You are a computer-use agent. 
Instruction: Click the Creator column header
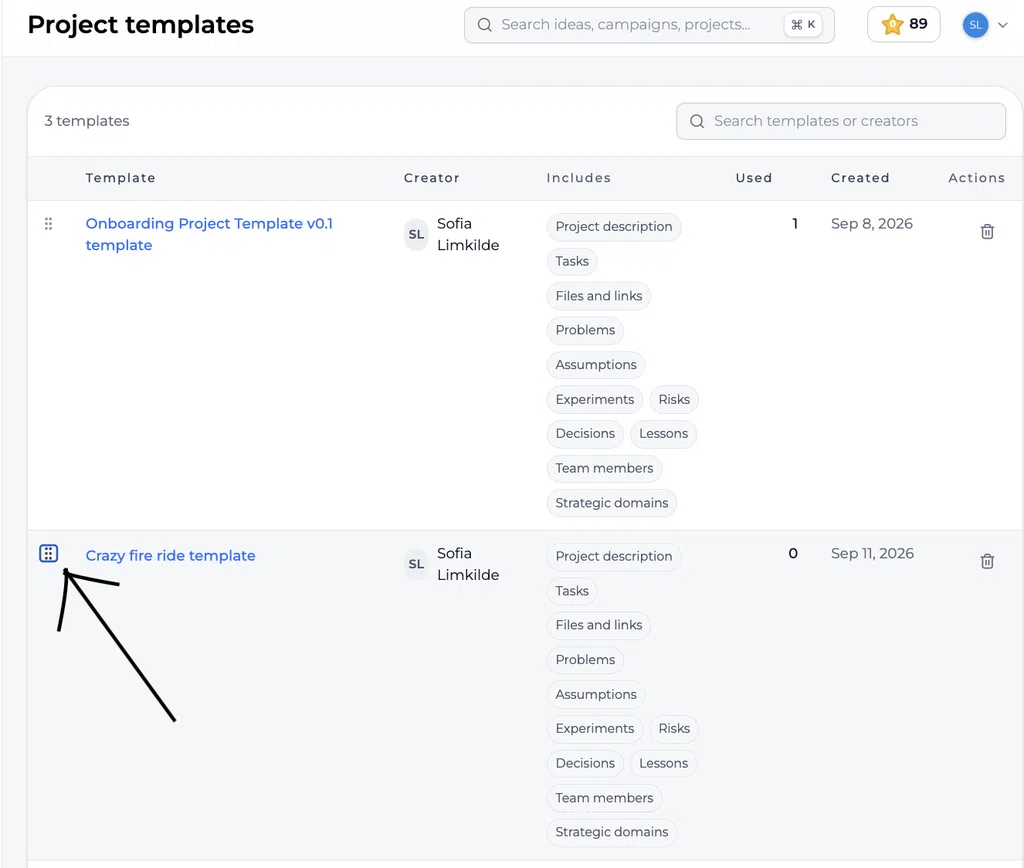432,178
